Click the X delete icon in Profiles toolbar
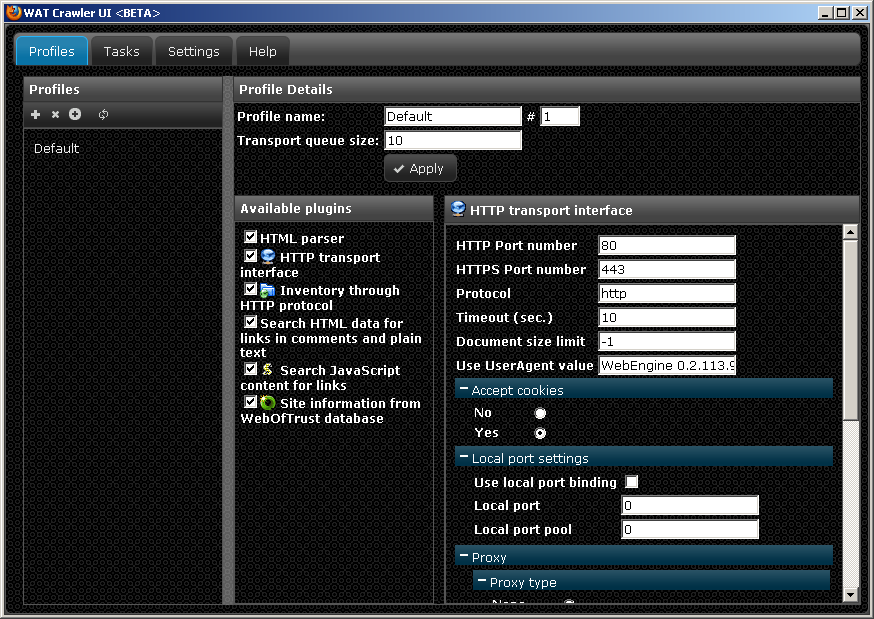Image resolution: width=874 pixels, height=619 pixels. coord(55,114)
